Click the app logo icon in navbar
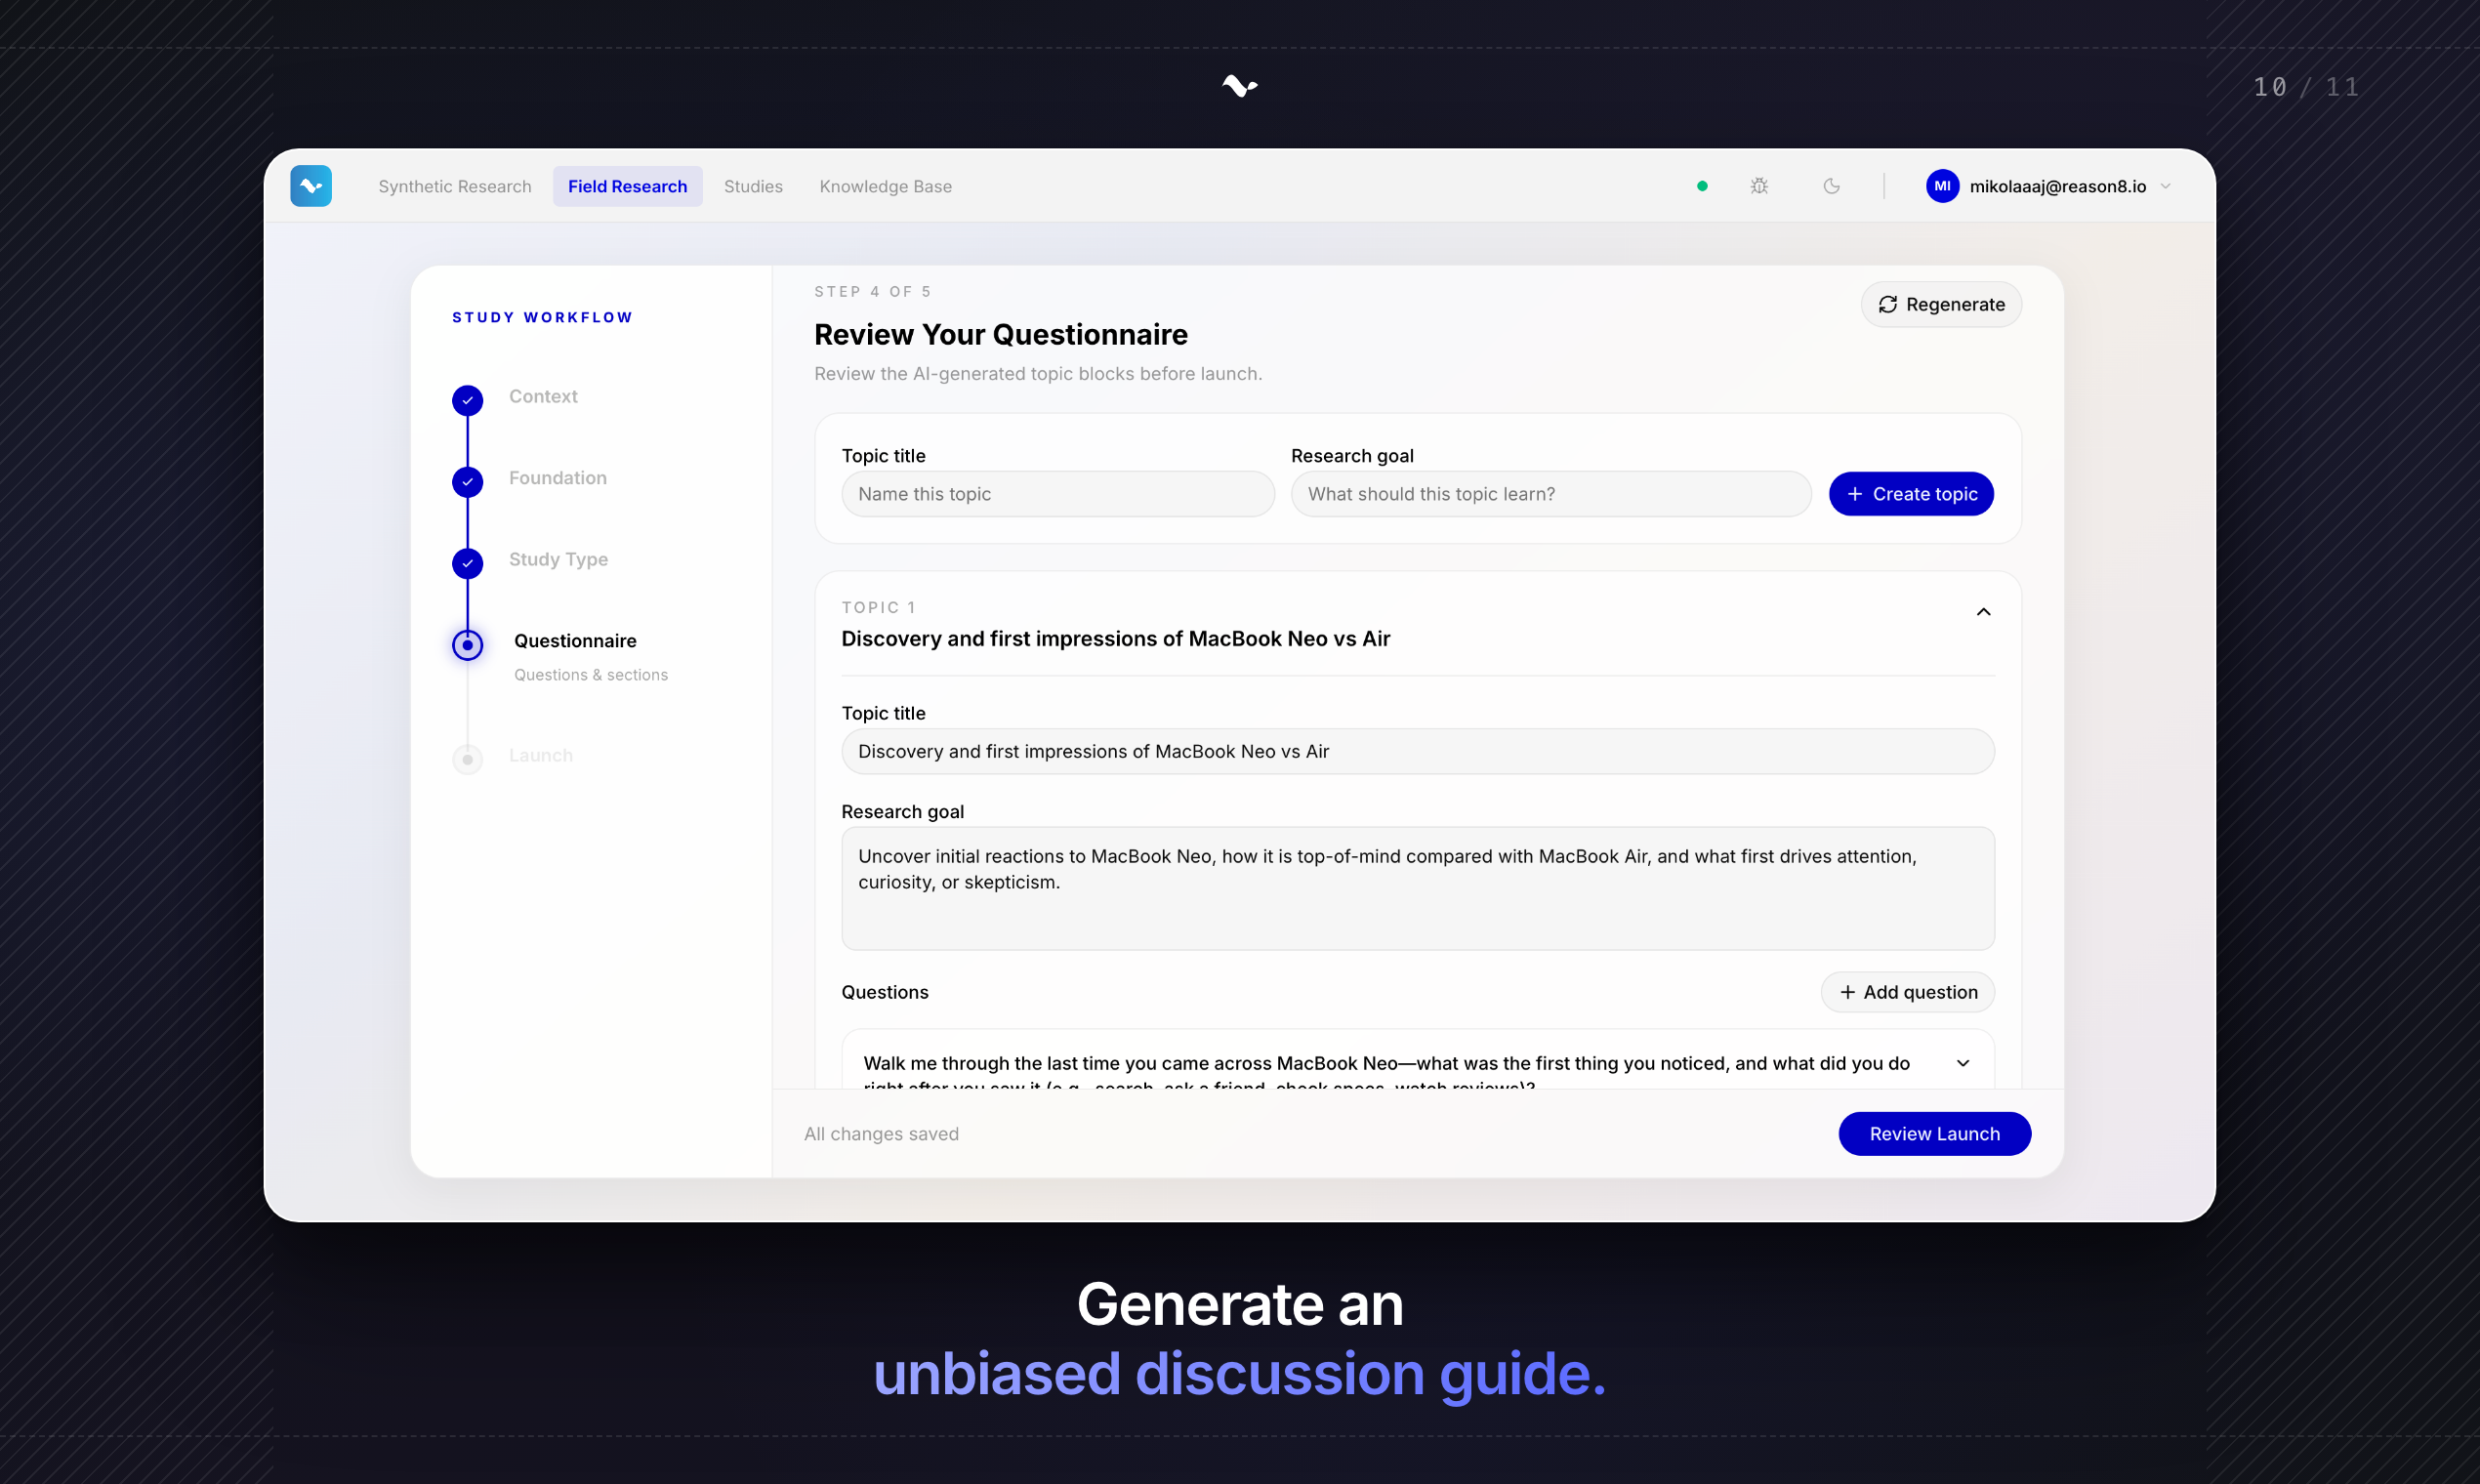The image size is (2480, 1484). click(311, 186)
